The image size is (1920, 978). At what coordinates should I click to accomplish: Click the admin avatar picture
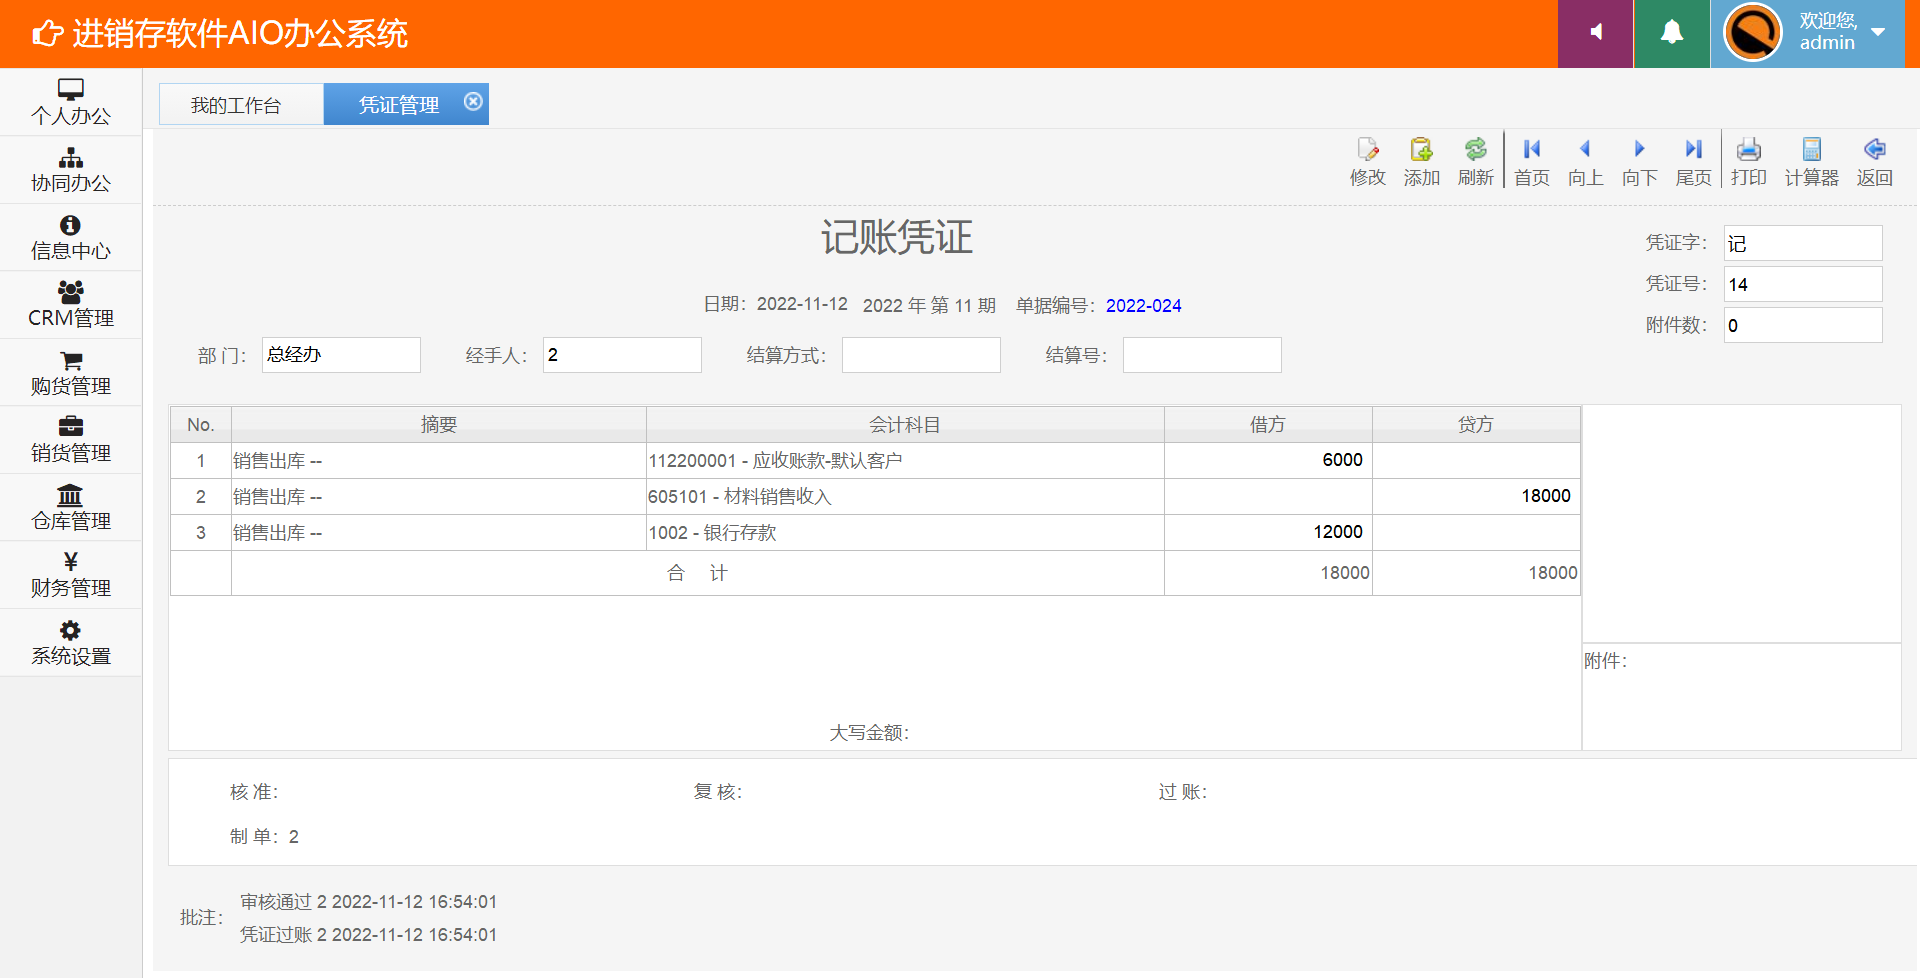tap(1752, 33)
